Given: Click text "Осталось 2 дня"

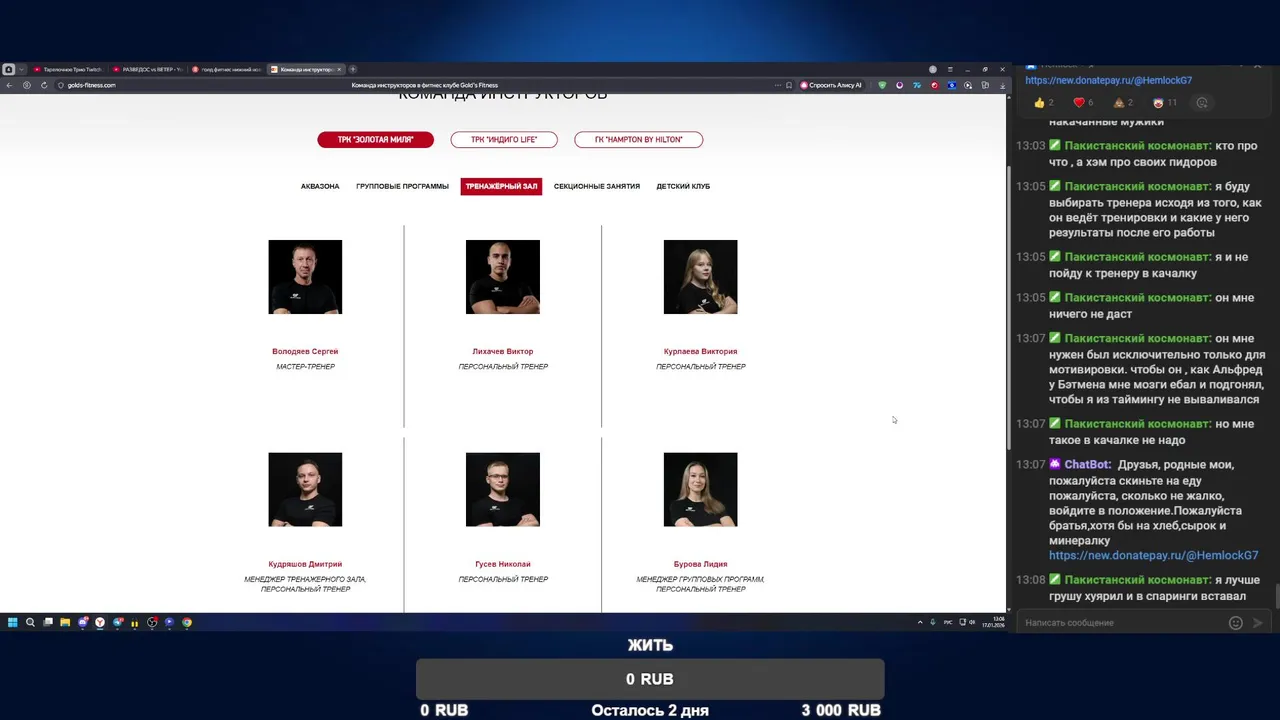Looking at the screenshot, I should [x=650, y=710].
